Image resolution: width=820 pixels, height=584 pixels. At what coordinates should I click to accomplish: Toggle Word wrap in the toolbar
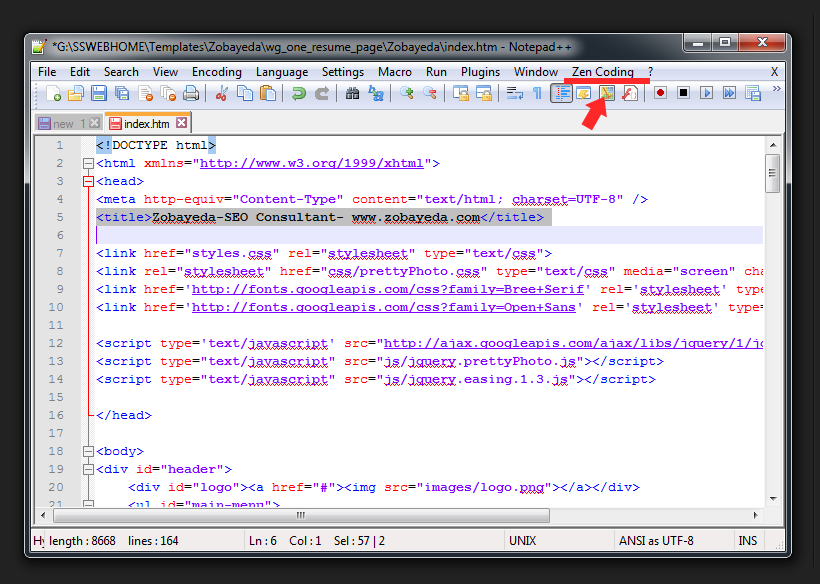click(515, 94)
